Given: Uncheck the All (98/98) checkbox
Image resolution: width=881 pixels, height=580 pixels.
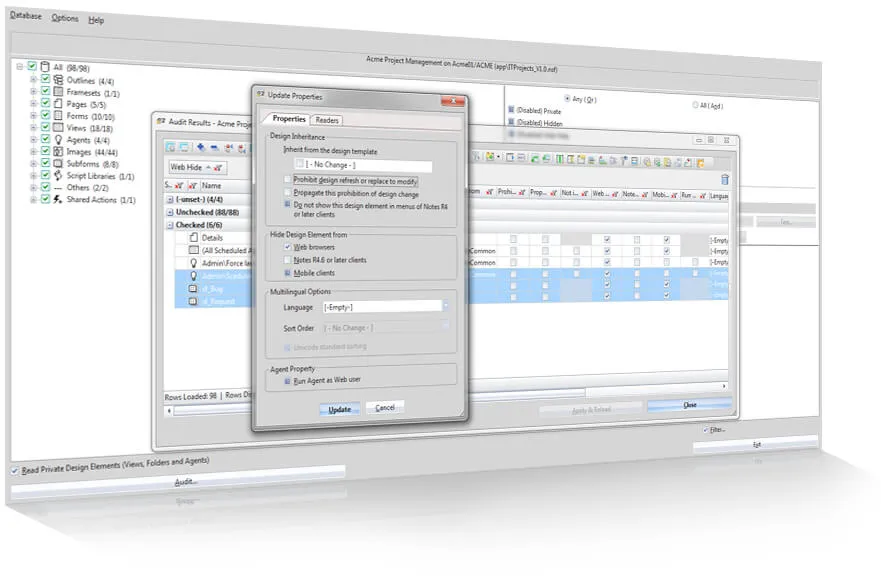Looking at the screenshot, I should click(33, 66).
